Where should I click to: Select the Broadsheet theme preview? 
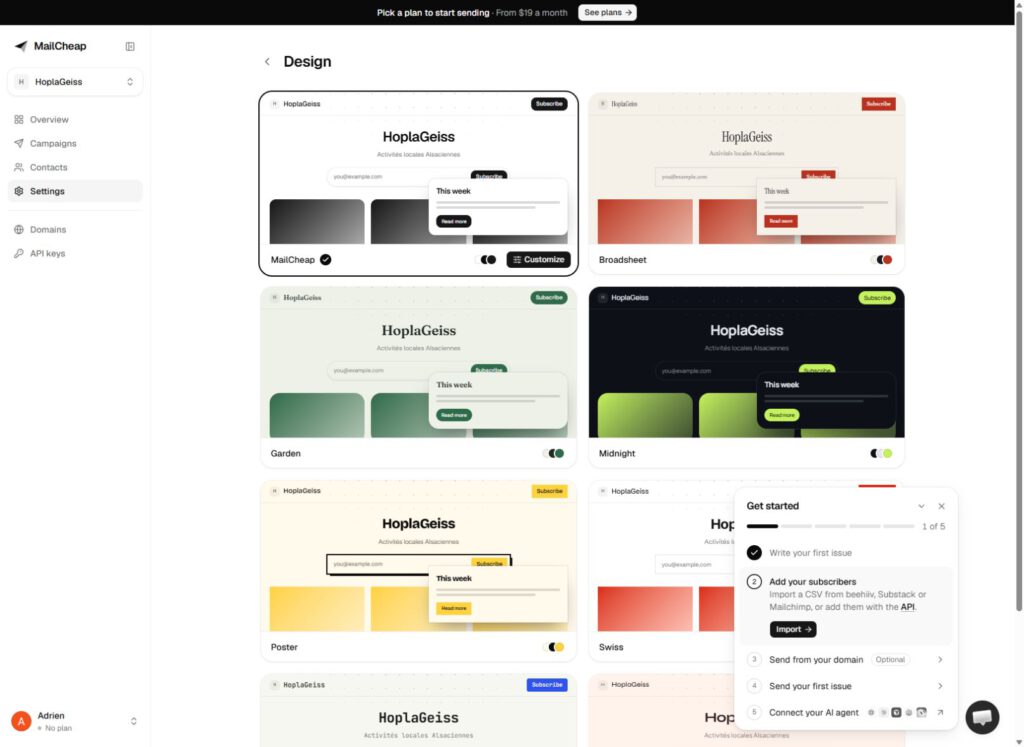(746, 168)
